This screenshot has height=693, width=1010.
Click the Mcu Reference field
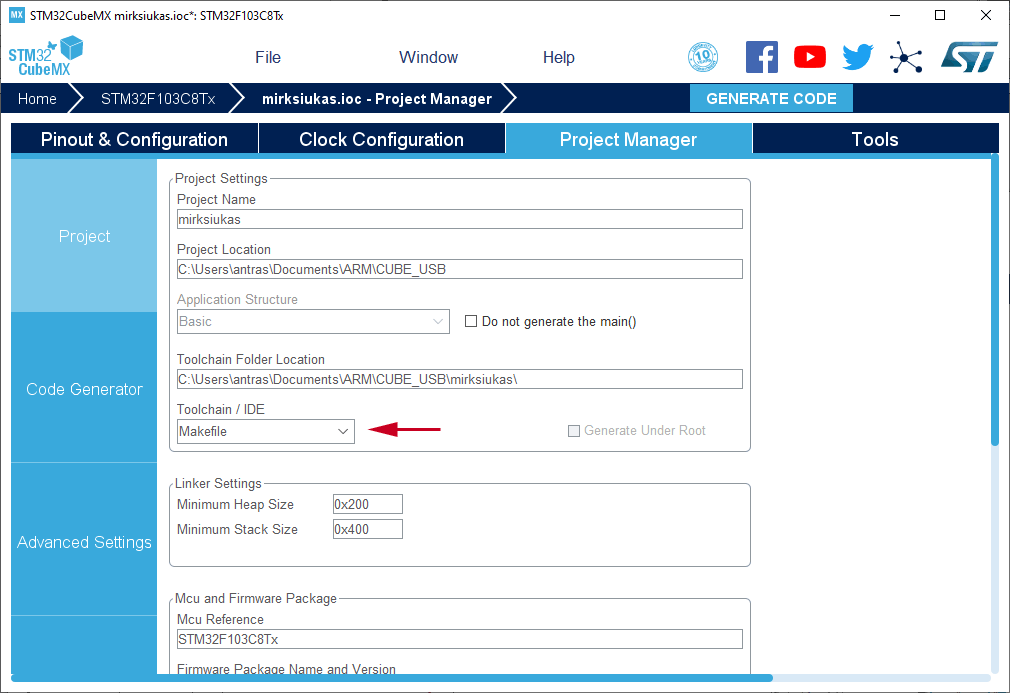tap(460, 640)
